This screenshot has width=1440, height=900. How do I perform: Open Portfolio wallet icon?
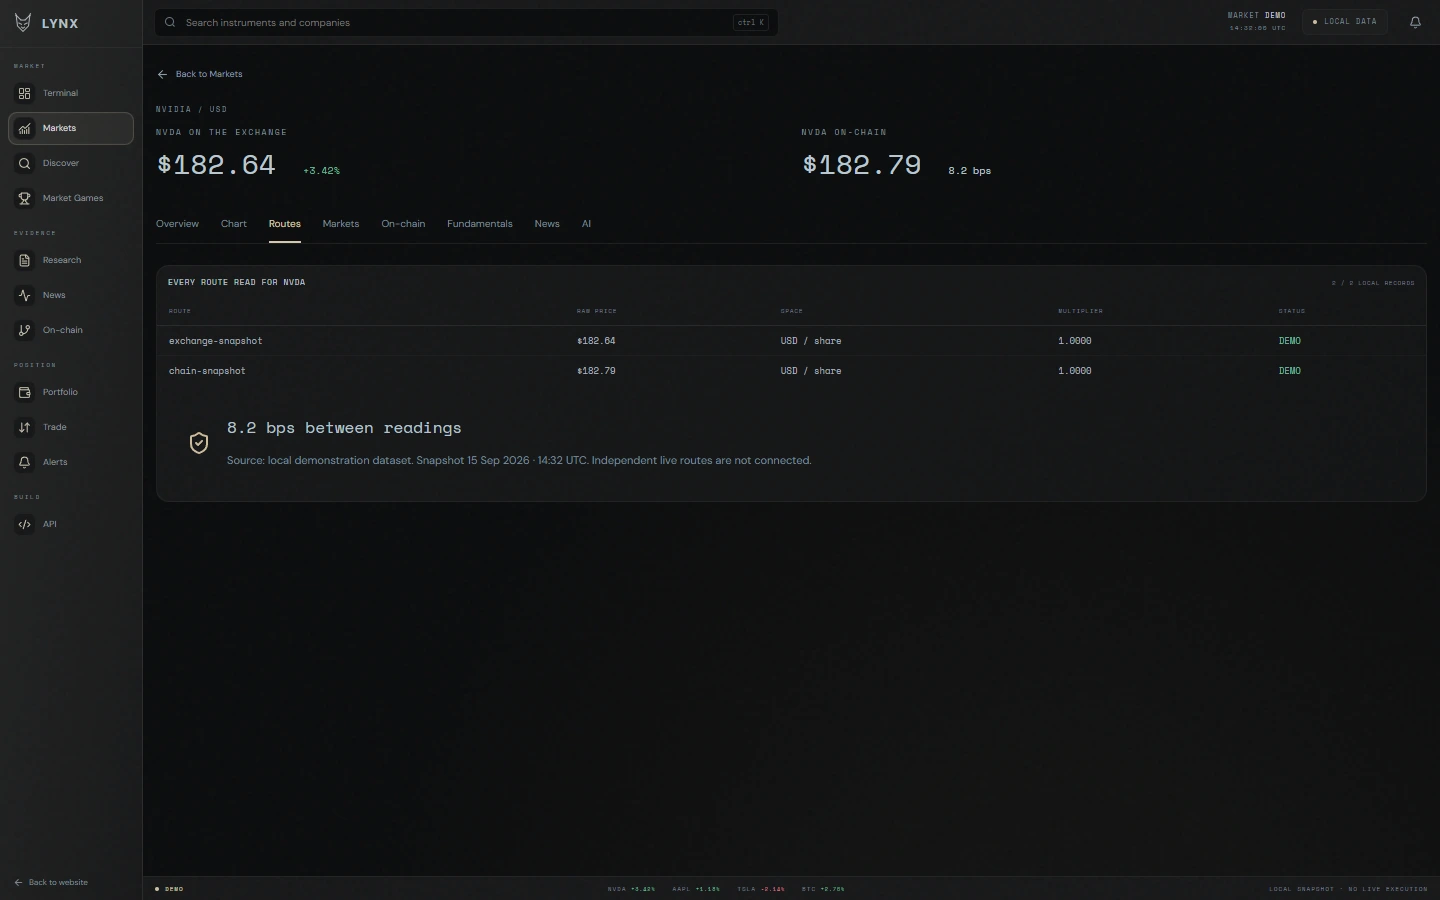coord(25,392)
